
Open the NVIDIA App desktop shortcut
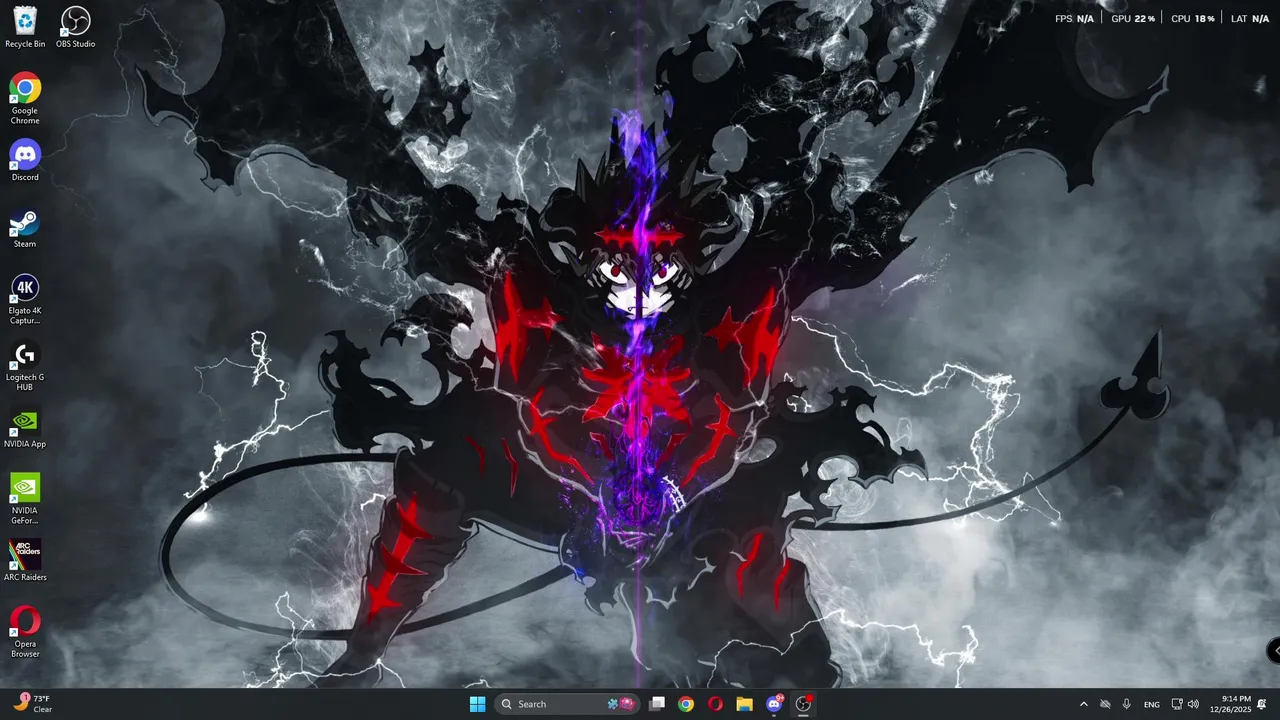(x=25, y=427)
